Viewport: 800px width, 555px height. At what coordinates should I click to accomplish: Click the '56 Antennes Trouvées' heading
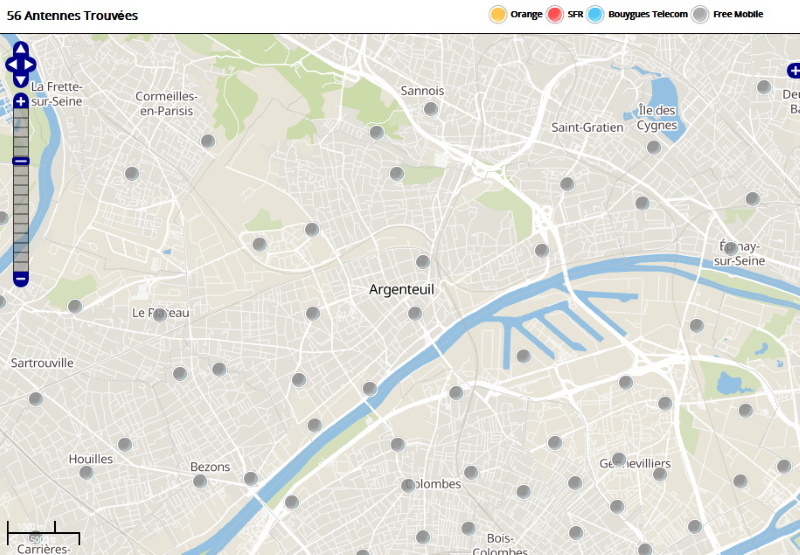[x=72, y=15]
